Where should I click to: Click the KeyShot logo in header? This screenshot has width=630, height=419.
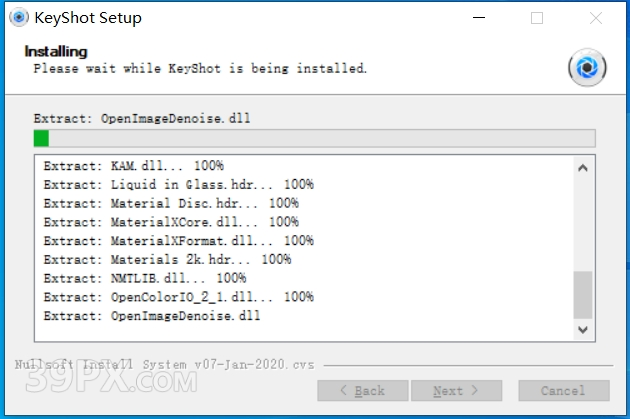click(587, 68)
